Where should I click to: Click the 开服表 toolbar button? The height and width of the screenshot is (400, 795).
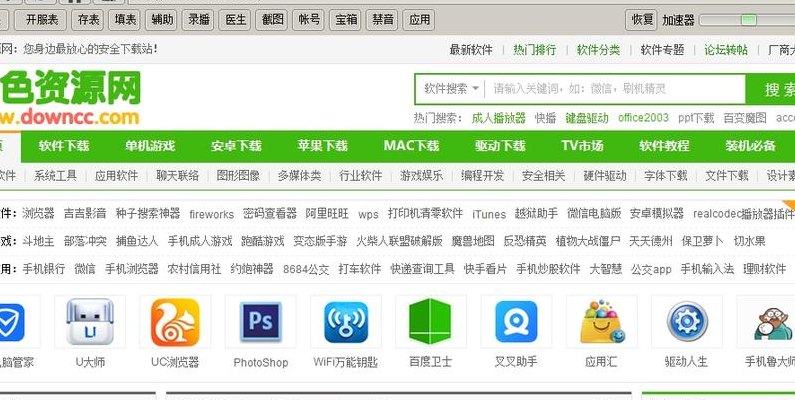point(42,20)
